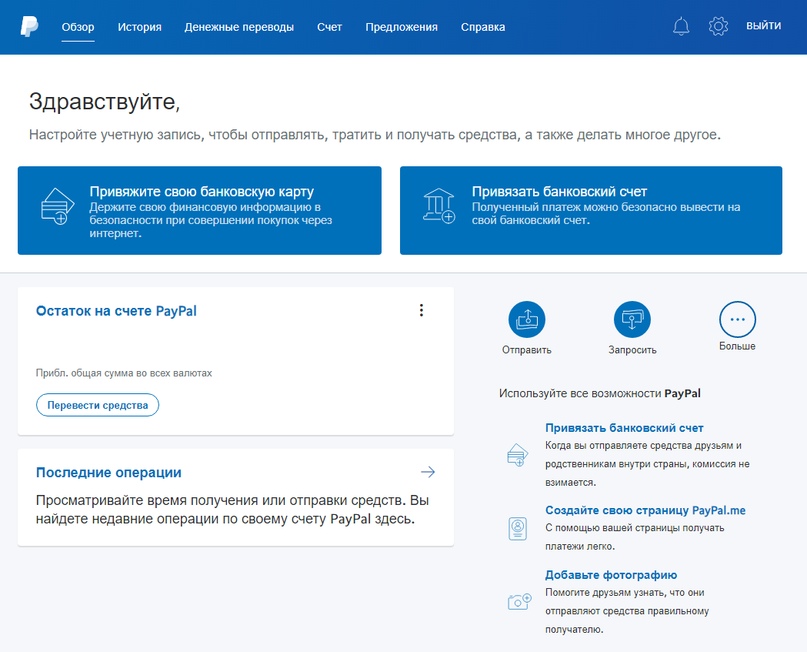Click the Добавьте фотографию link
The image size is (807, 652).
(611, 575)
